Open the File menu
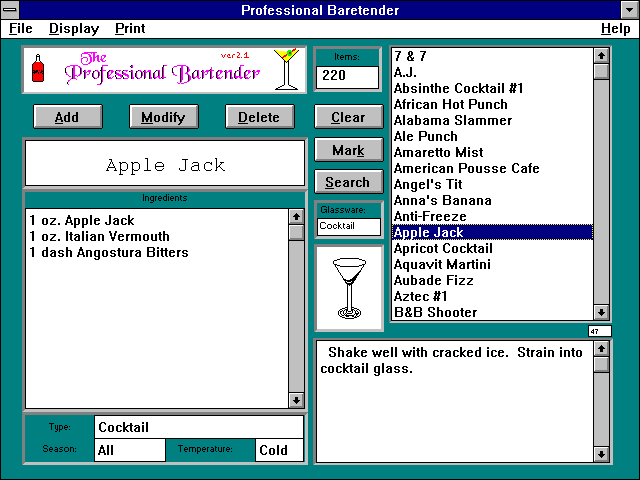The width and height of the screenshot is (640, 480). pos(21,29)
